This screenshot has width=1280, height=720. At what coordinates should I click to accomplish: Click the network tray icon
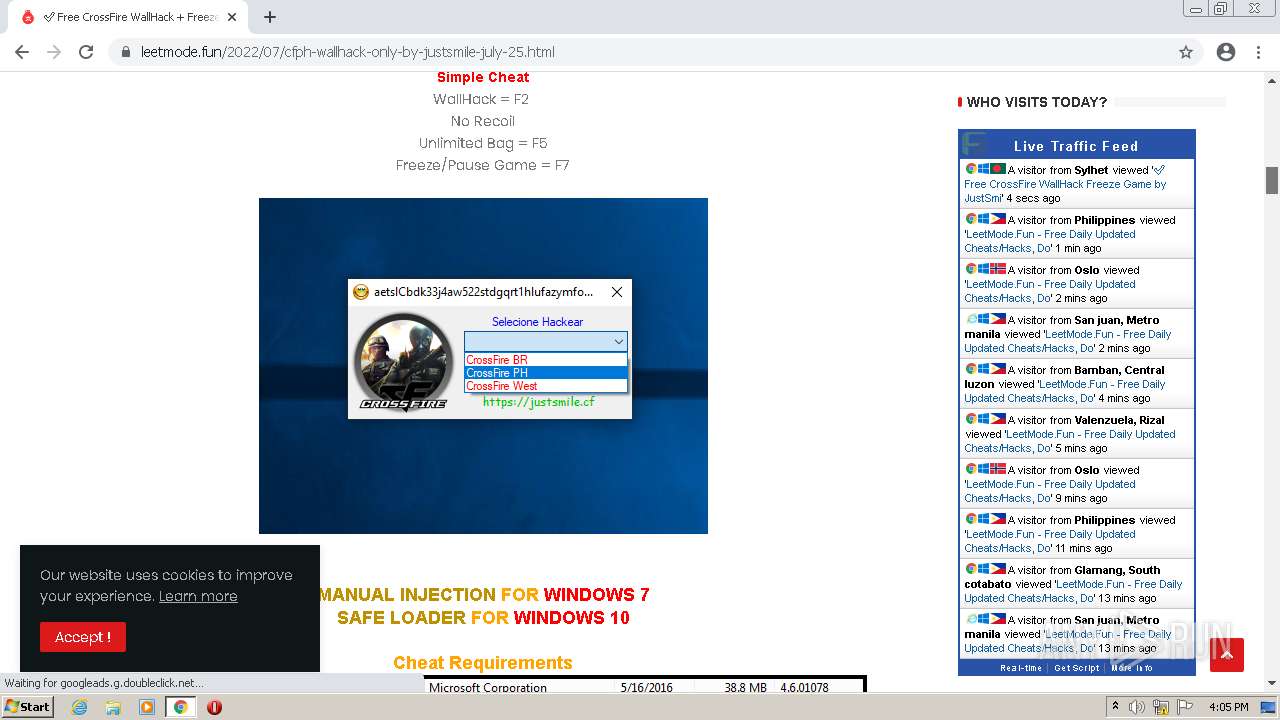click(x=1160, y=707)
